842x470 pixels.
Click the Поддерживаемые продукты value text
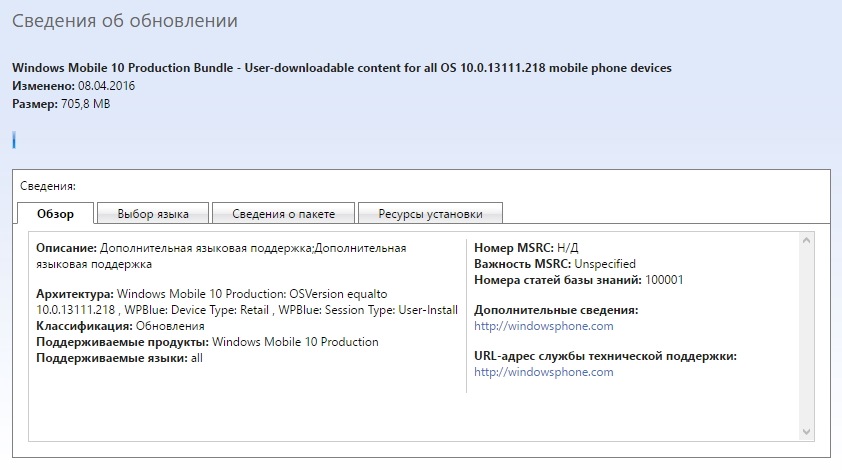[295, 342]
